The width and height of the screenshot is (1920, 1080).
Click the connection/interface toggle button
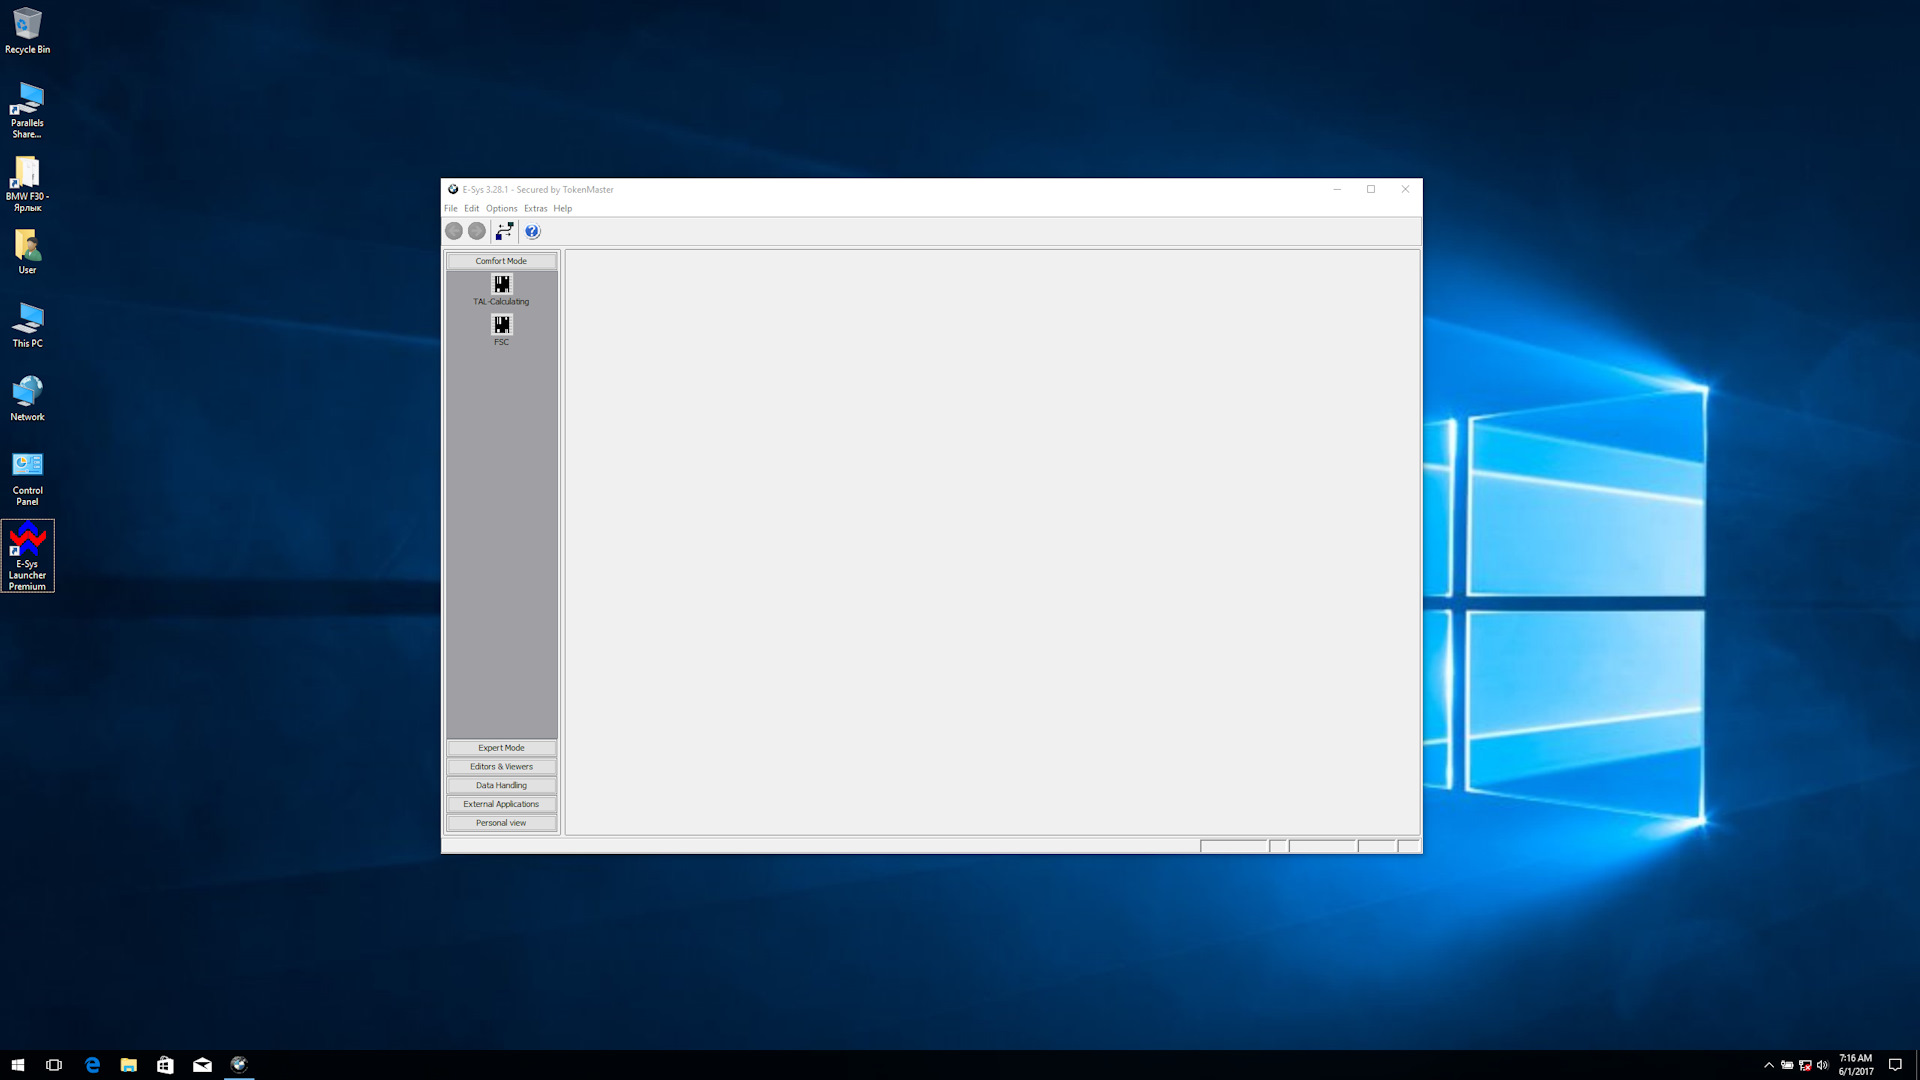[505, 231]
